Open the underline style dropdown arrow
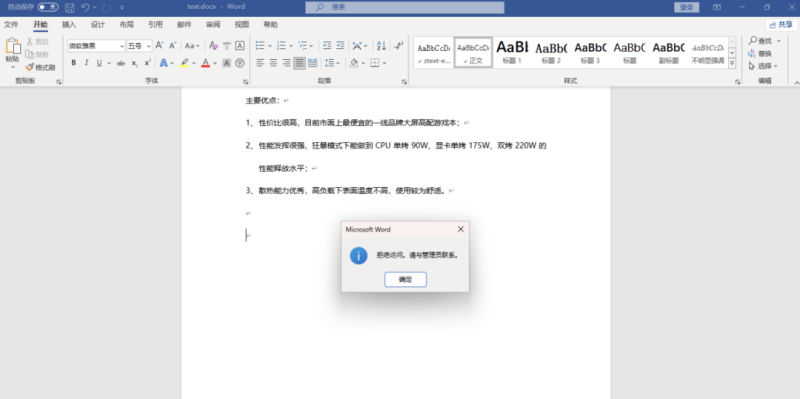The width and height of the screenshot is (800, 399). [x=109, y=63]
